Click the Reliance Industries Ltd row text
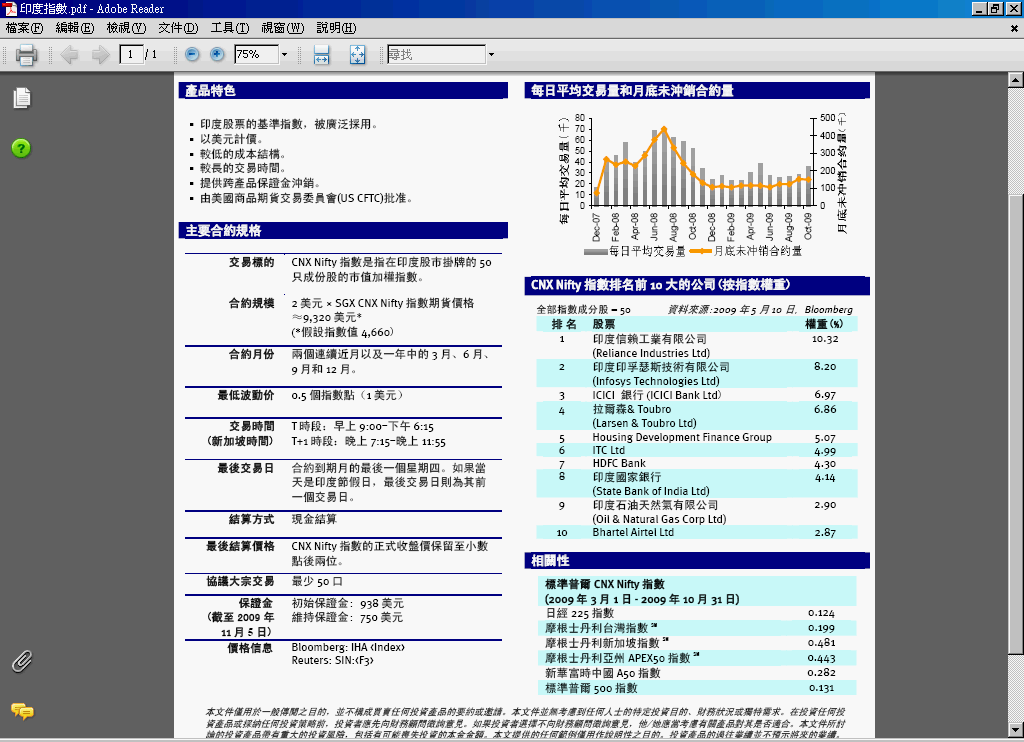Viewport: 1024px width, 742px height. pyautogui.click(x=651, y=353)
